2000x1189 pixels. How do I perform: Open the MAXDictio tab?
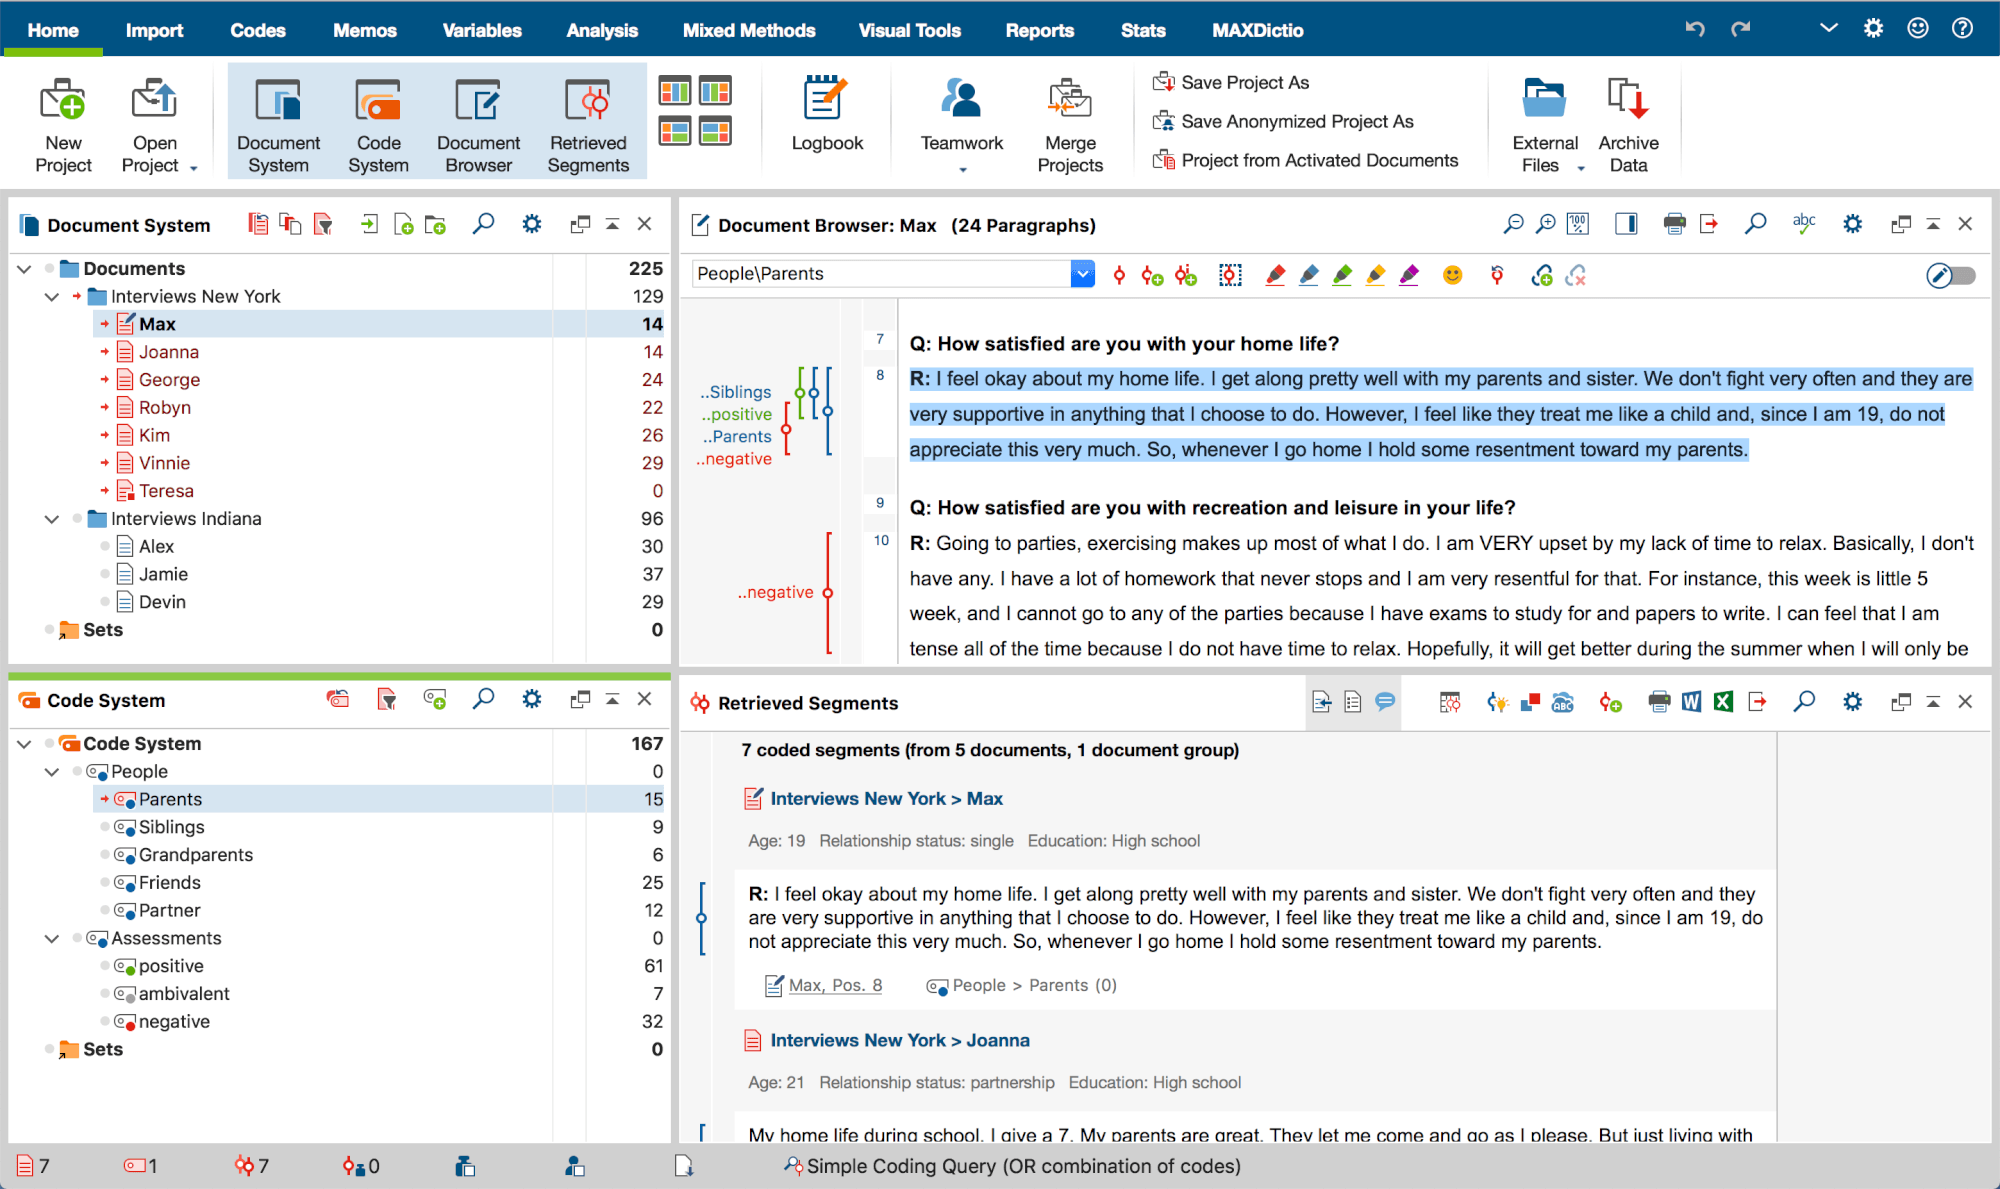point(1257,30)
